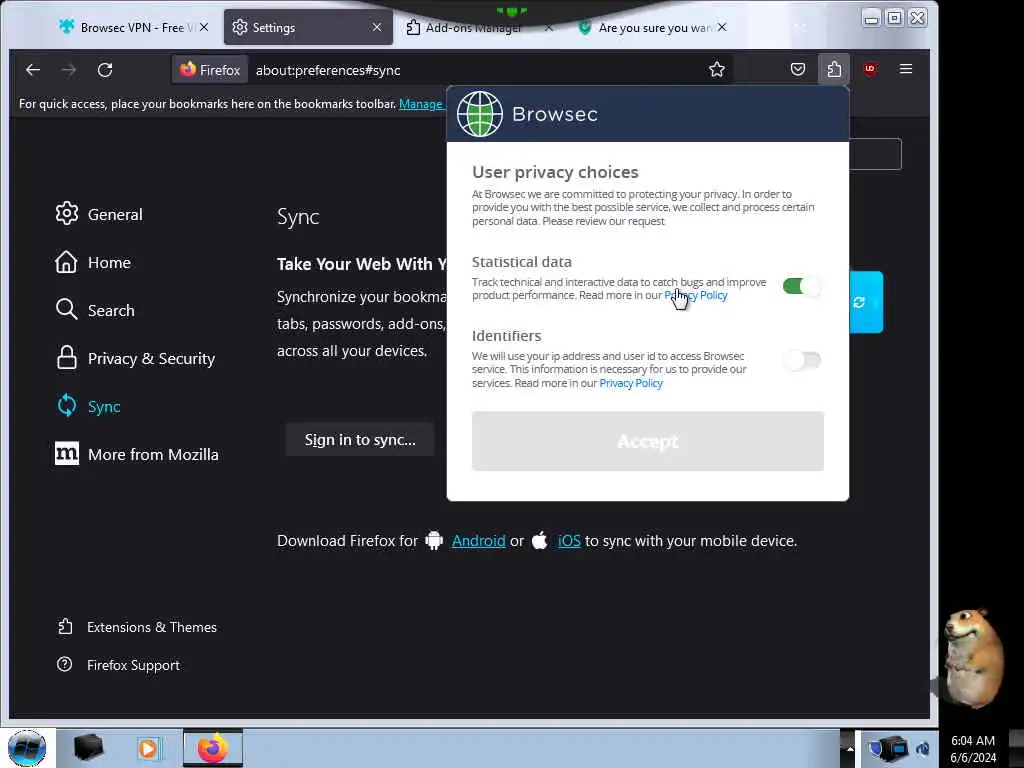Open Windows Start orb
Screen dimensions: 1024x768
point(27,748)
